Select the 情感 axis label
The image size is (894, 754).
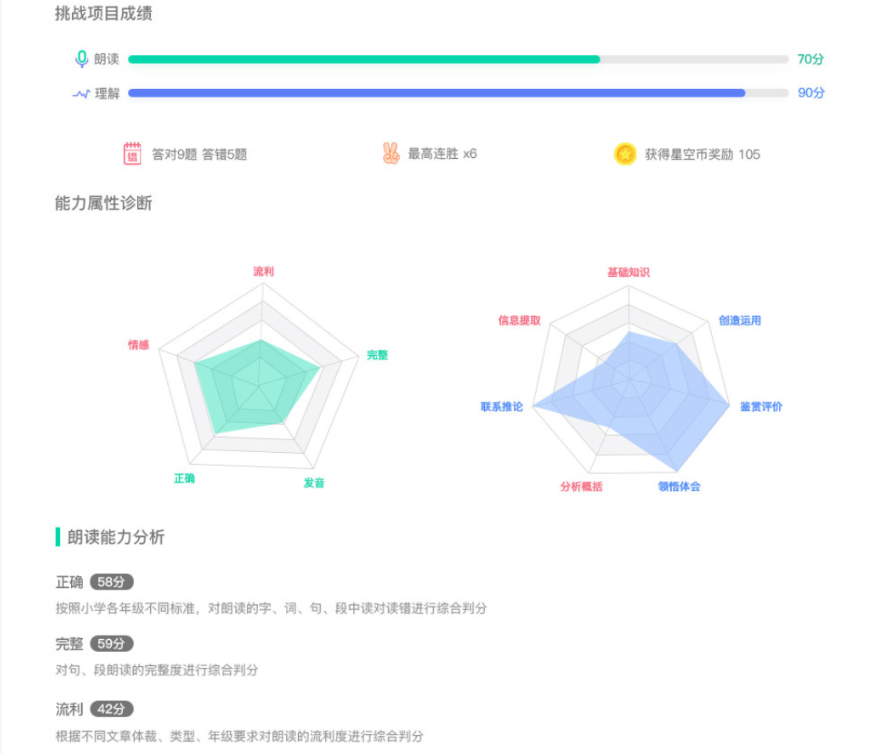[x=138, y=344]
